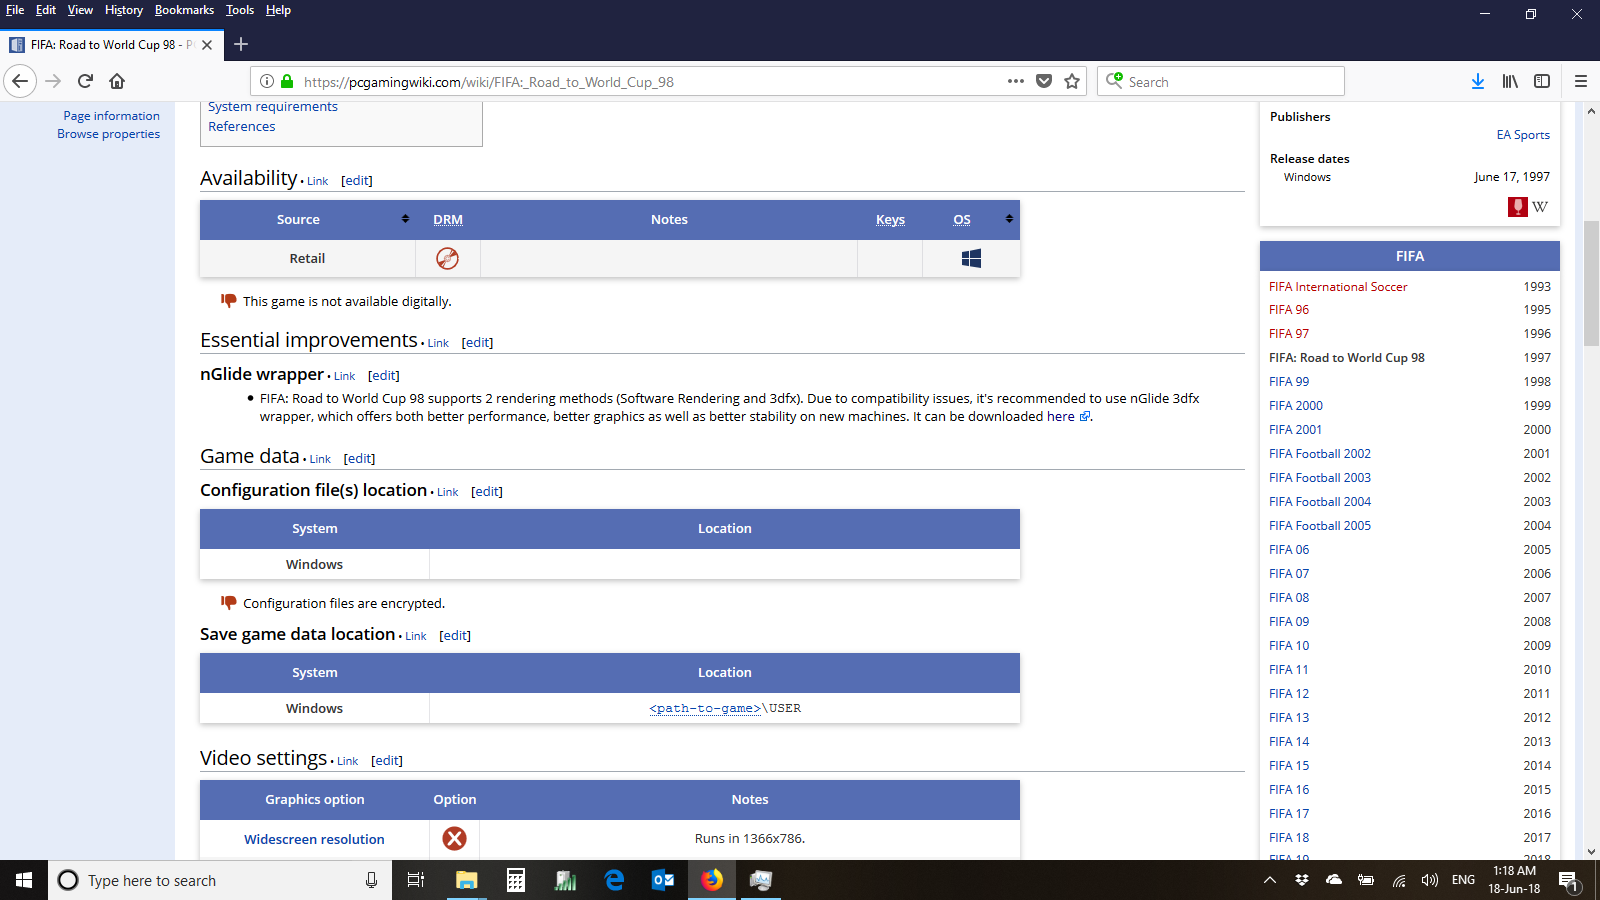
Task: Click the browser Search field
Action: (x=1230, y=82)
